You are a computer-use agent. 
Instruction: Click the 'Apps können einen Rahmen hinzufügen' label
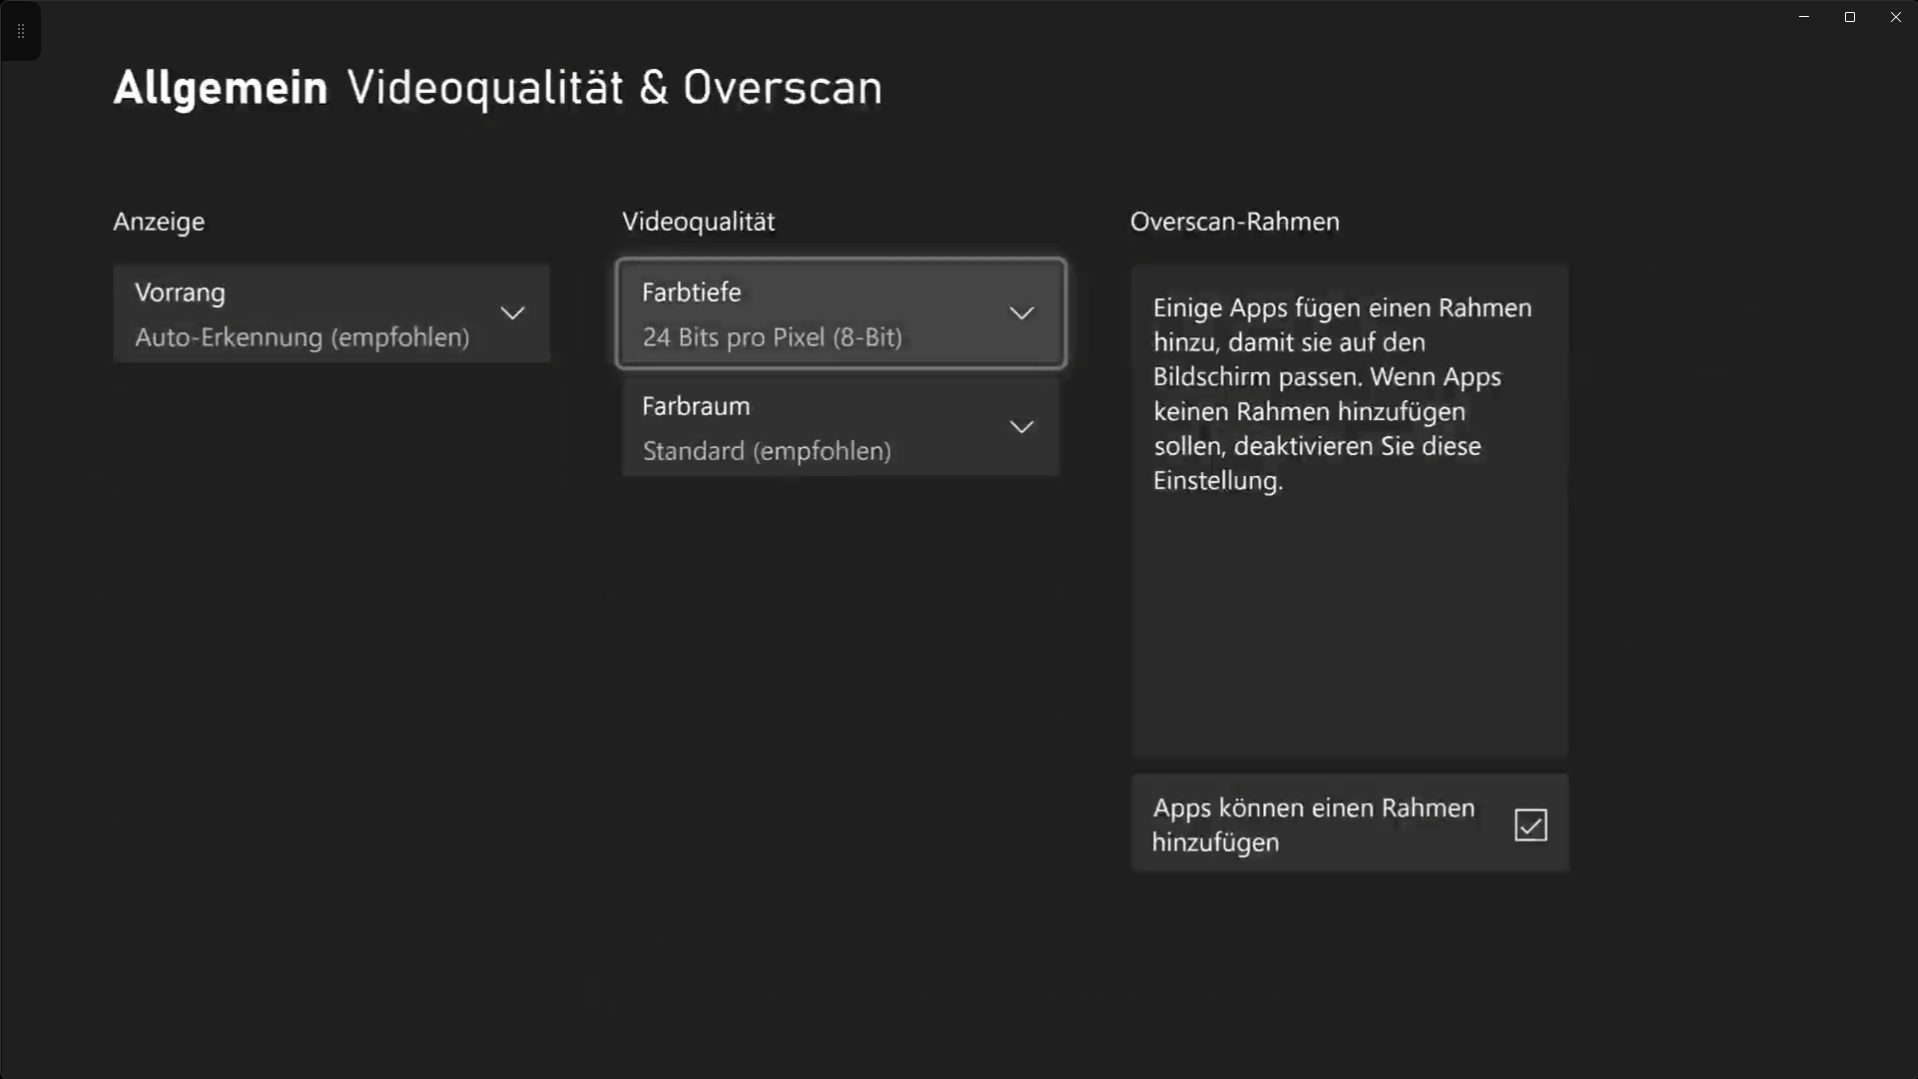pyautogui.click(x=1312, y=825)
